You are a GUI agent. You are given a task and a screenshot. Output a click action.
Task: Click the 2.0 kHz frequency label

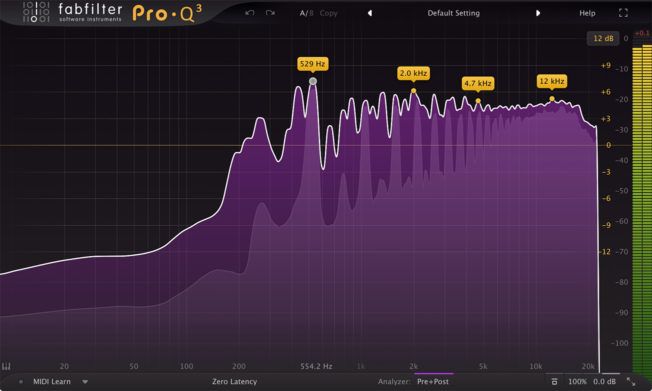413,74
